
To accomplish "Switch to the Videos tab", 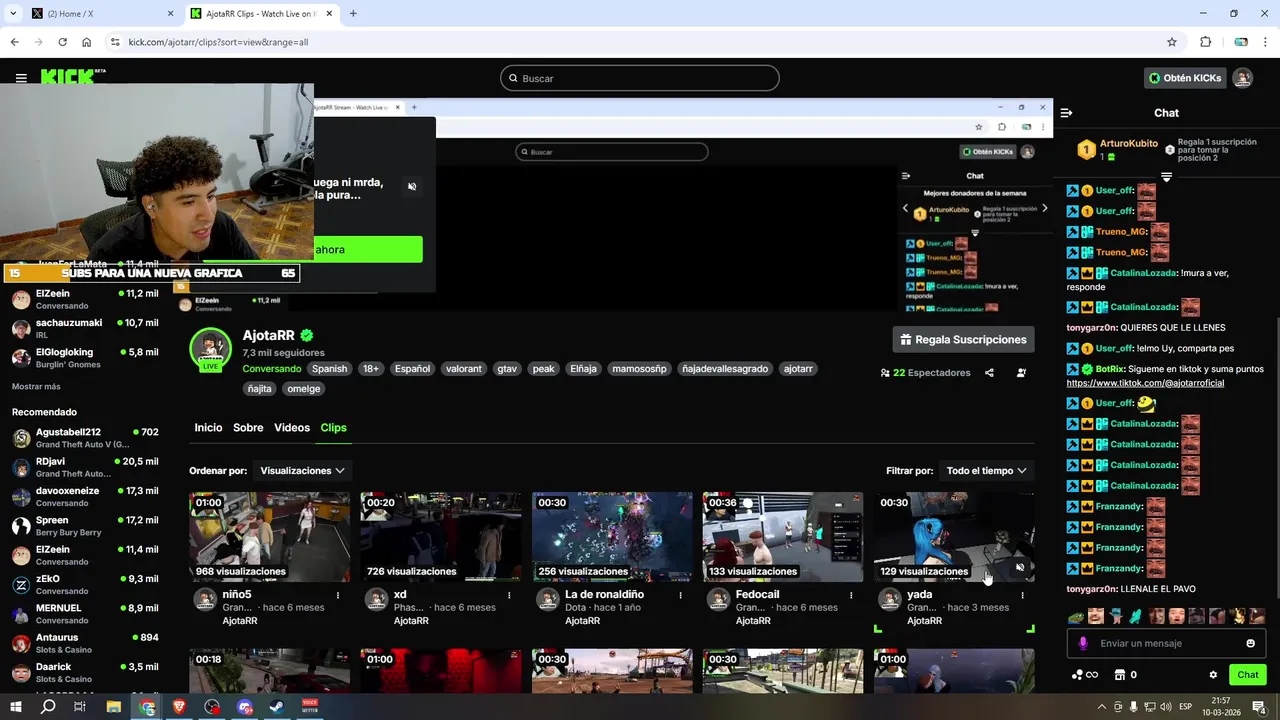I will click(292, 428).
